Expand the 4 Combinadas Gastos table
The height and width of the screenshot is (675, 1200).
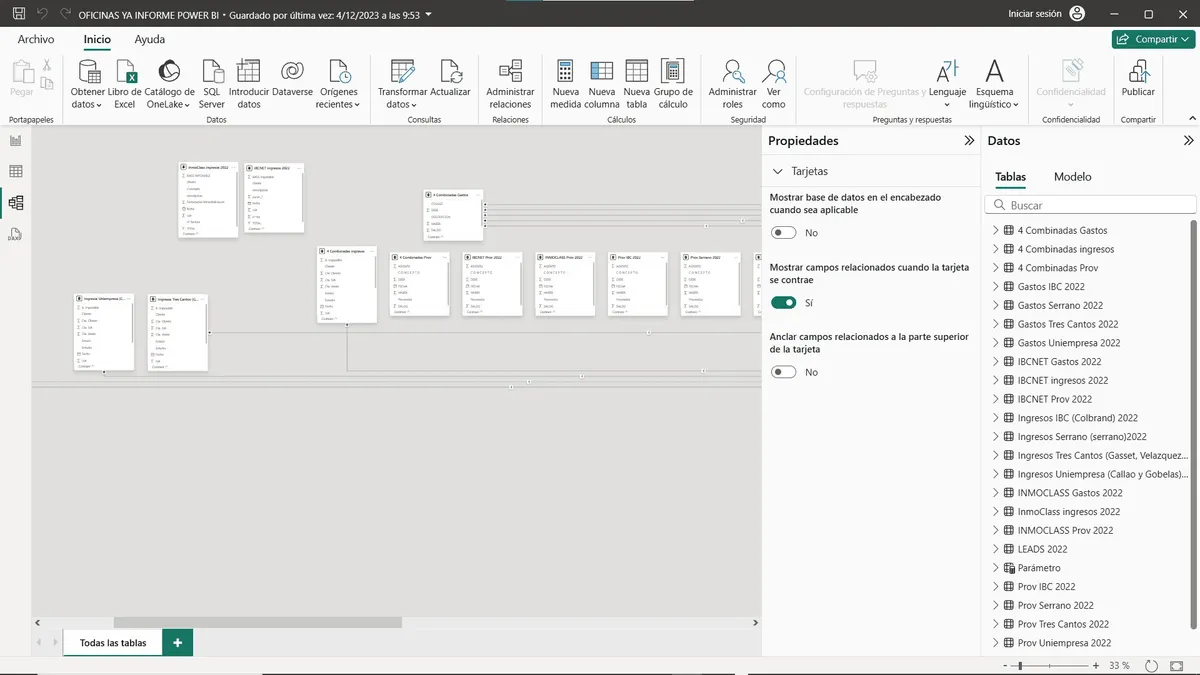(995, 230)
